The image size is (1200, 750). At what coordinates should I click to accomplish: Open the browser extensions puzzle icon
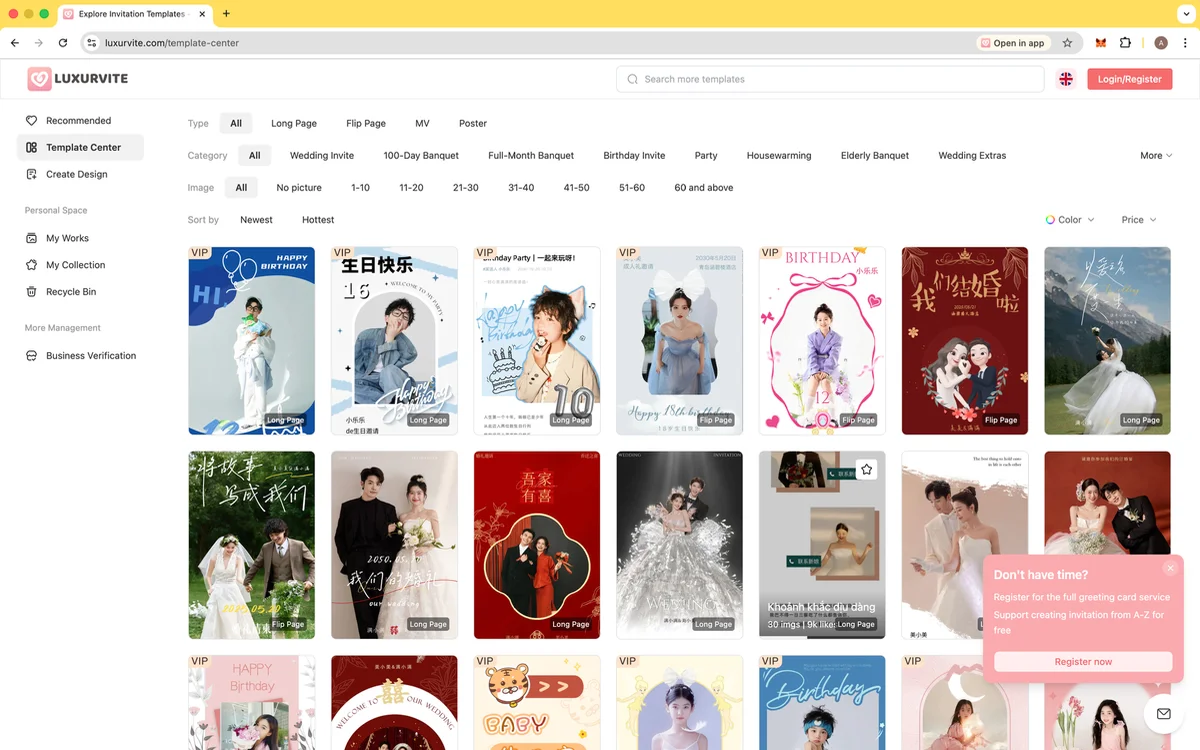click(1126, 43)
